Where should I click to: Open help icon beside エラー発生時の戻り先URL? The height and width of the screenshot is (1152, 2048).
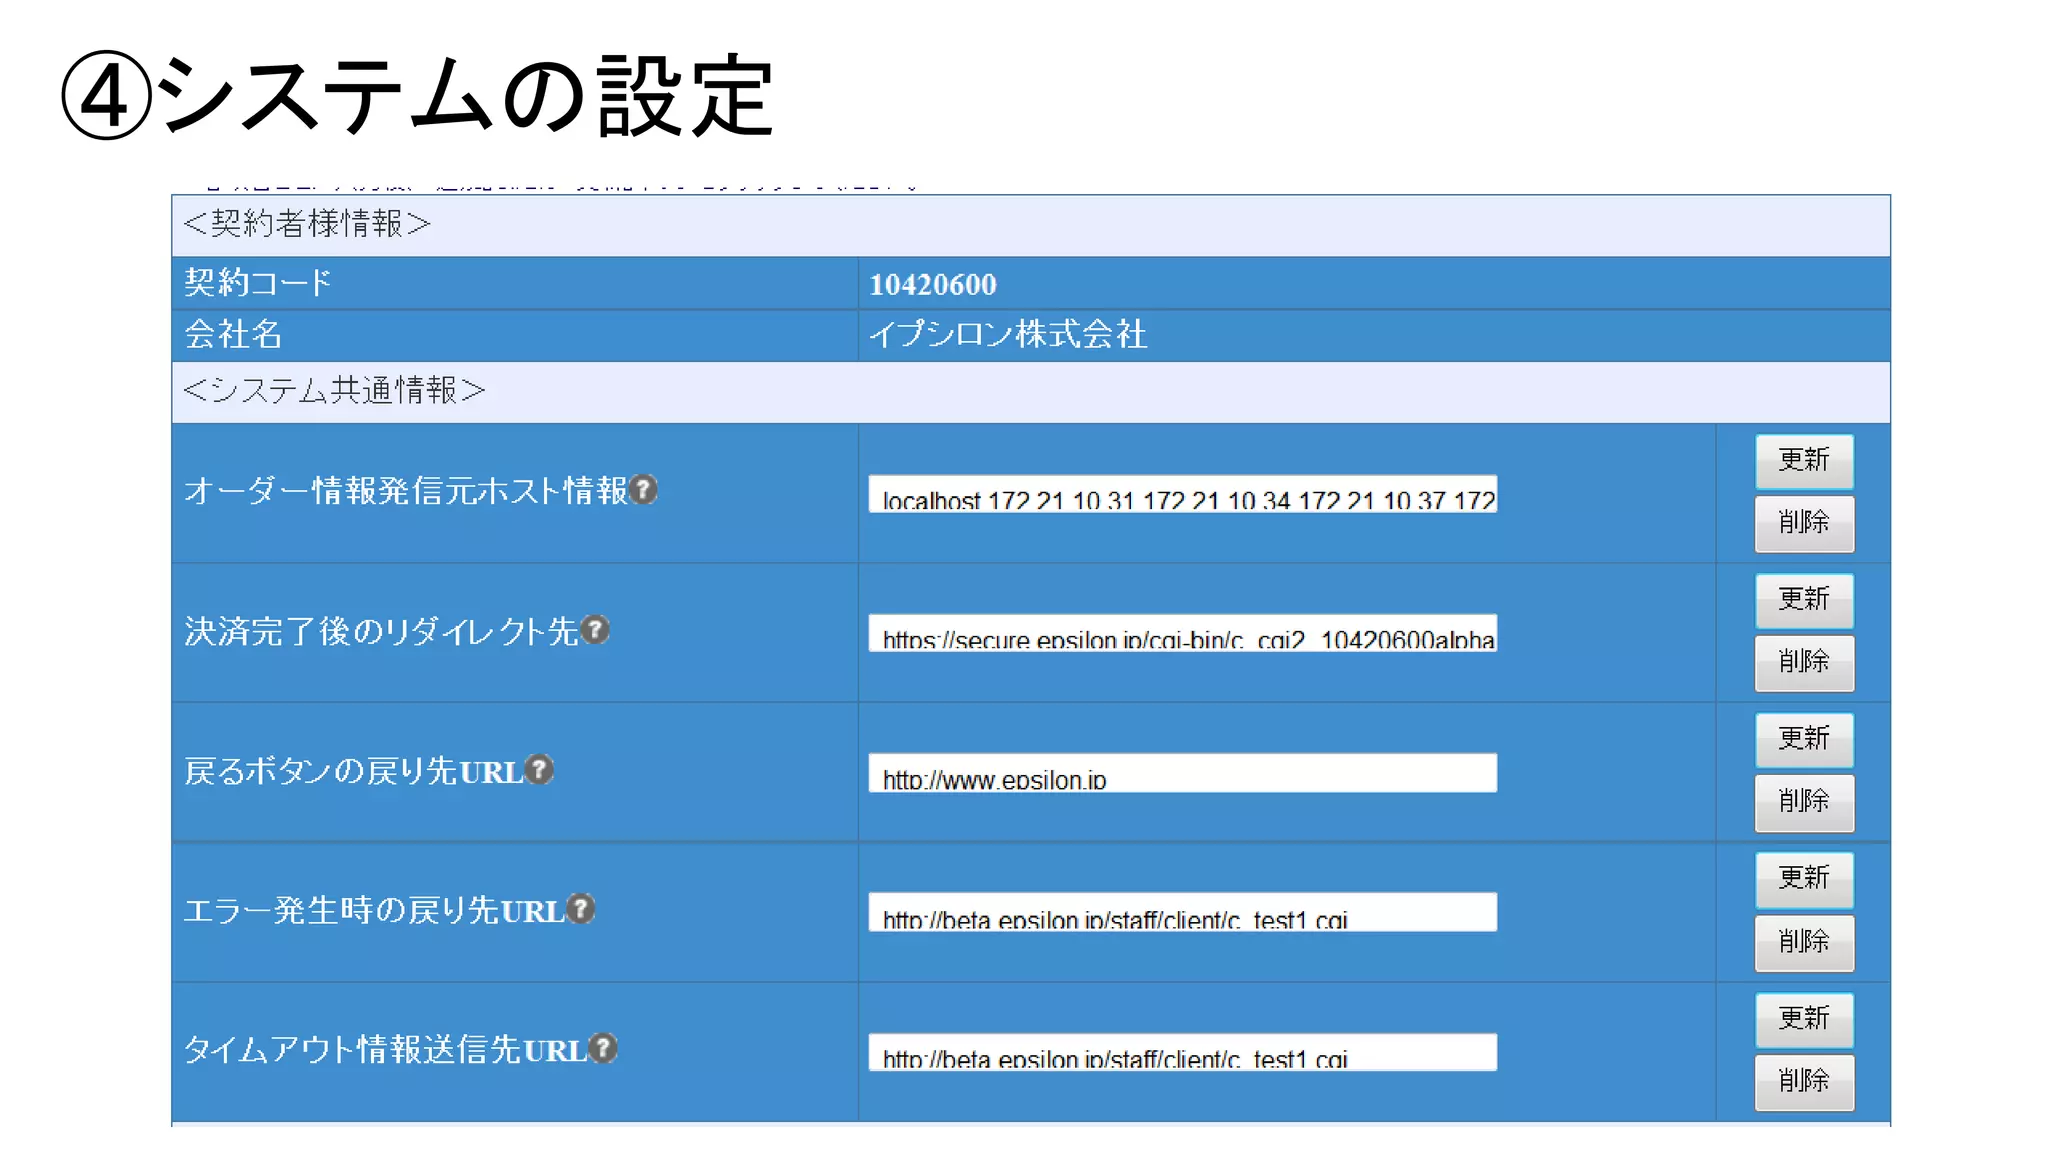(581, 908)
